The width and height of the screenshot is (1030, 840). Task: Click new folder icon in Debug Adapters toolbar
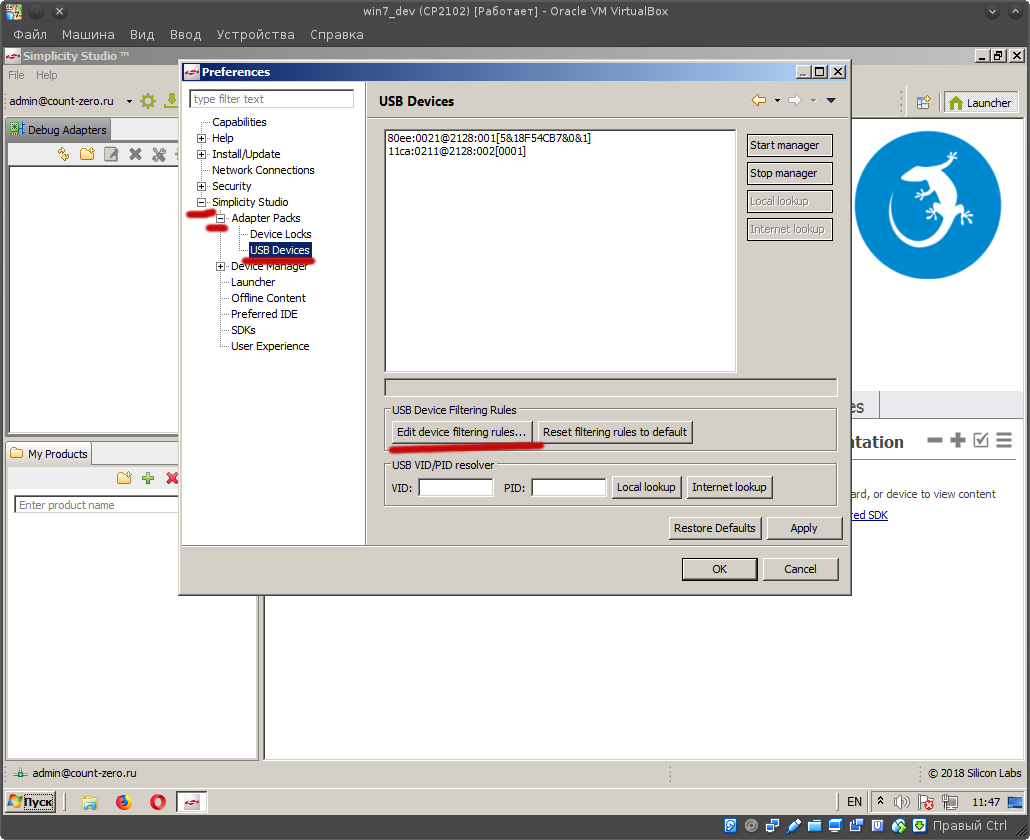click(x=87, y=154)
